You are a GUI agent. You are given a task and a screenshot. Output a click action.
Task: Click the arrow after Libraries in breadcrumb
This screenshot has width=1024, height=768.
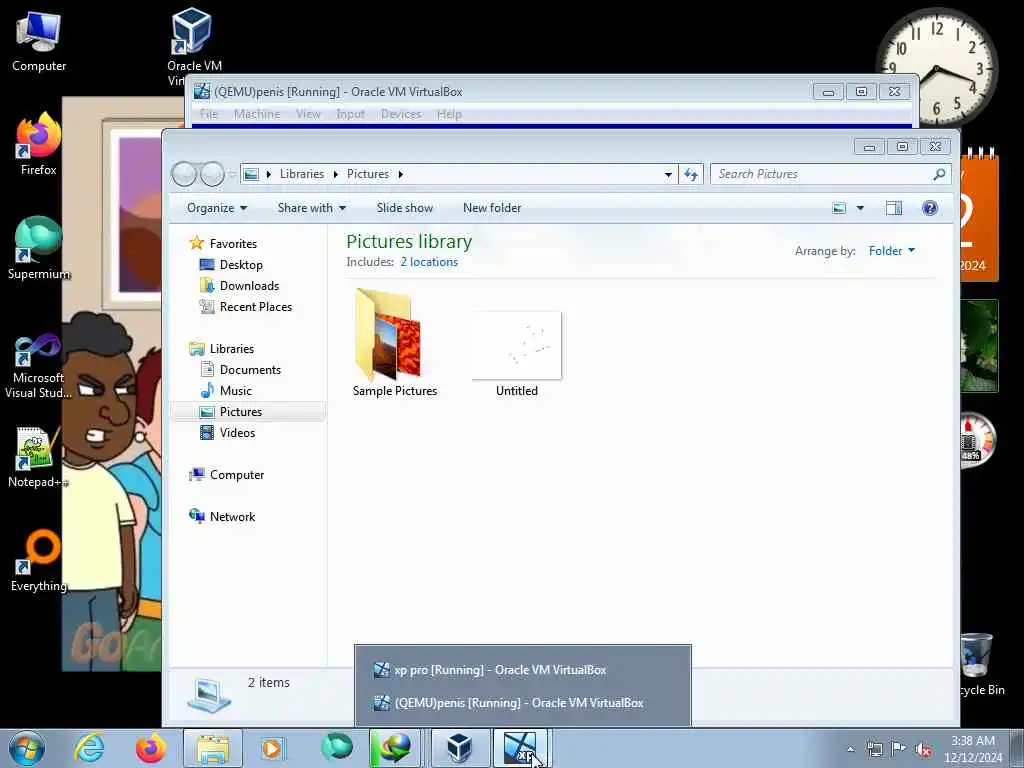tap(336, 174)
